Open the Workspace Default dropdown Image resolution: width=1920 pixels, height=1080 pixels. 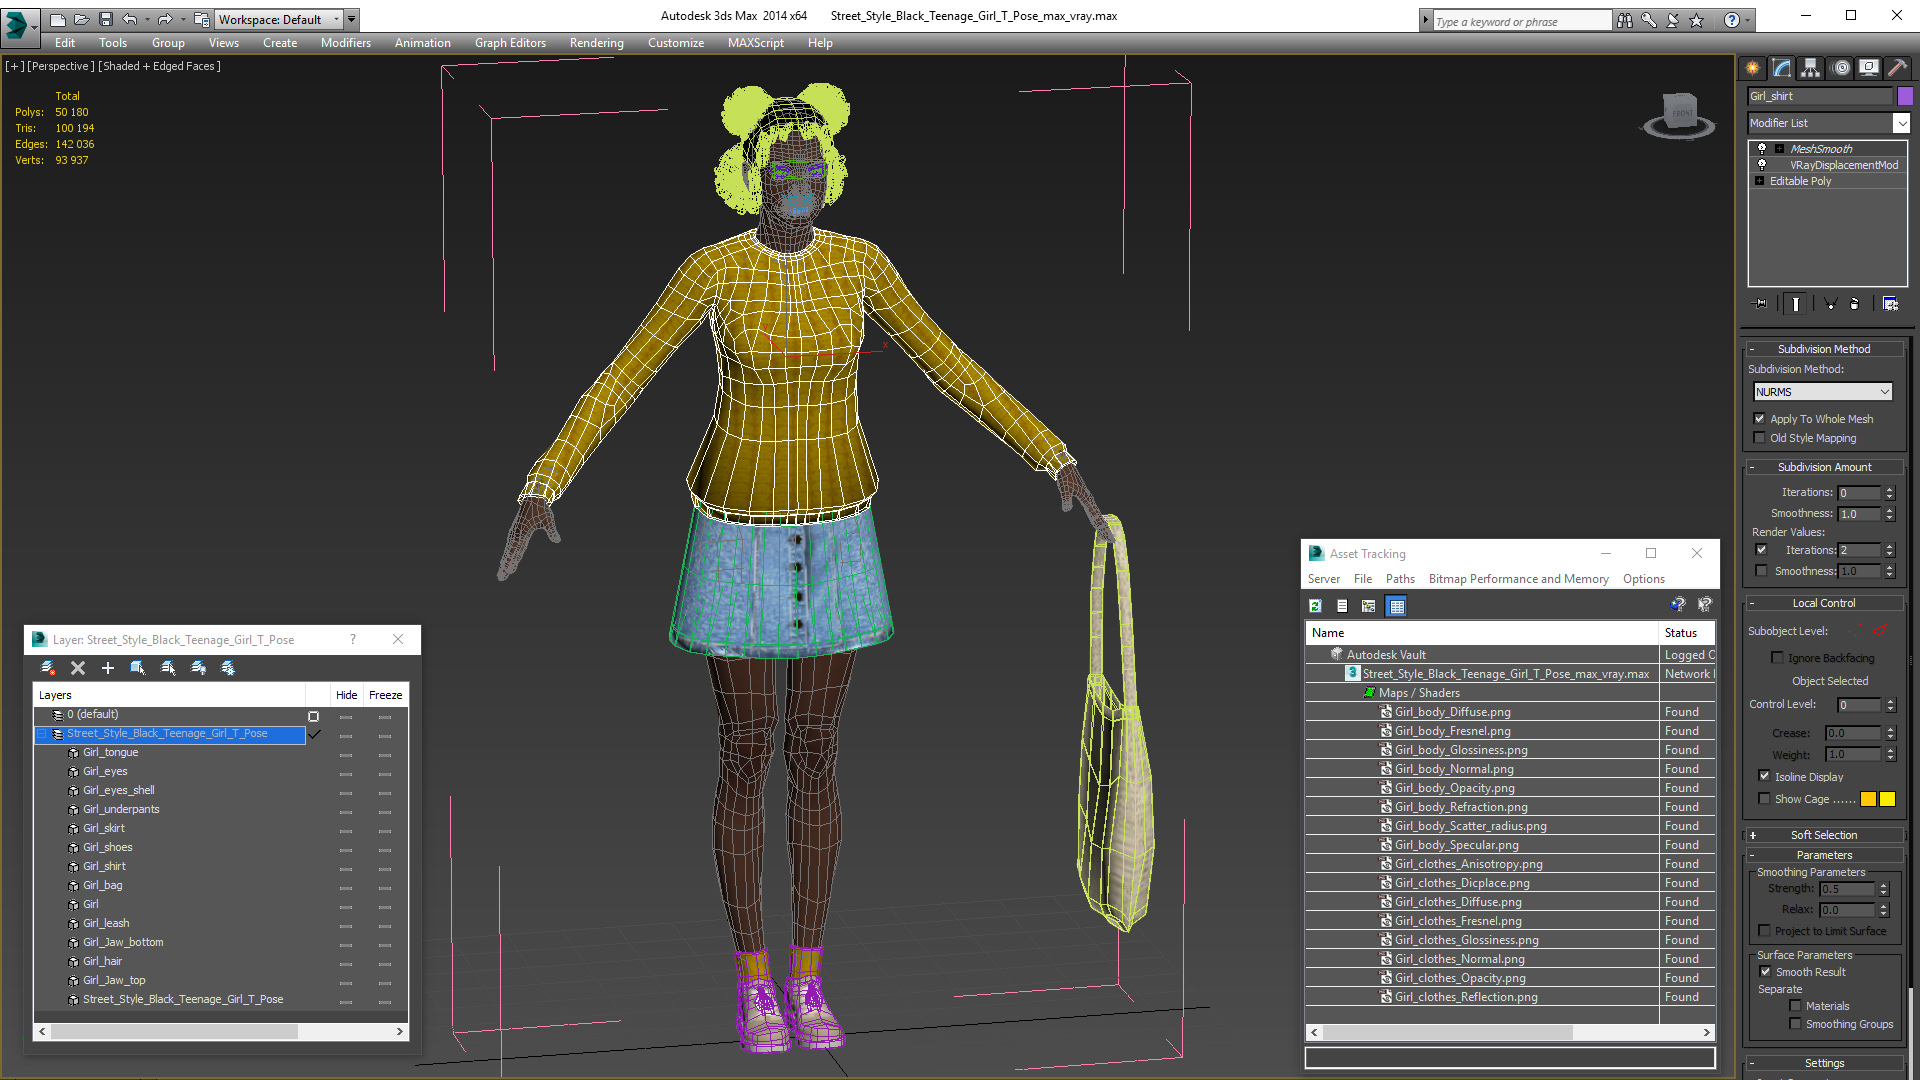click(x=280, y=19)
